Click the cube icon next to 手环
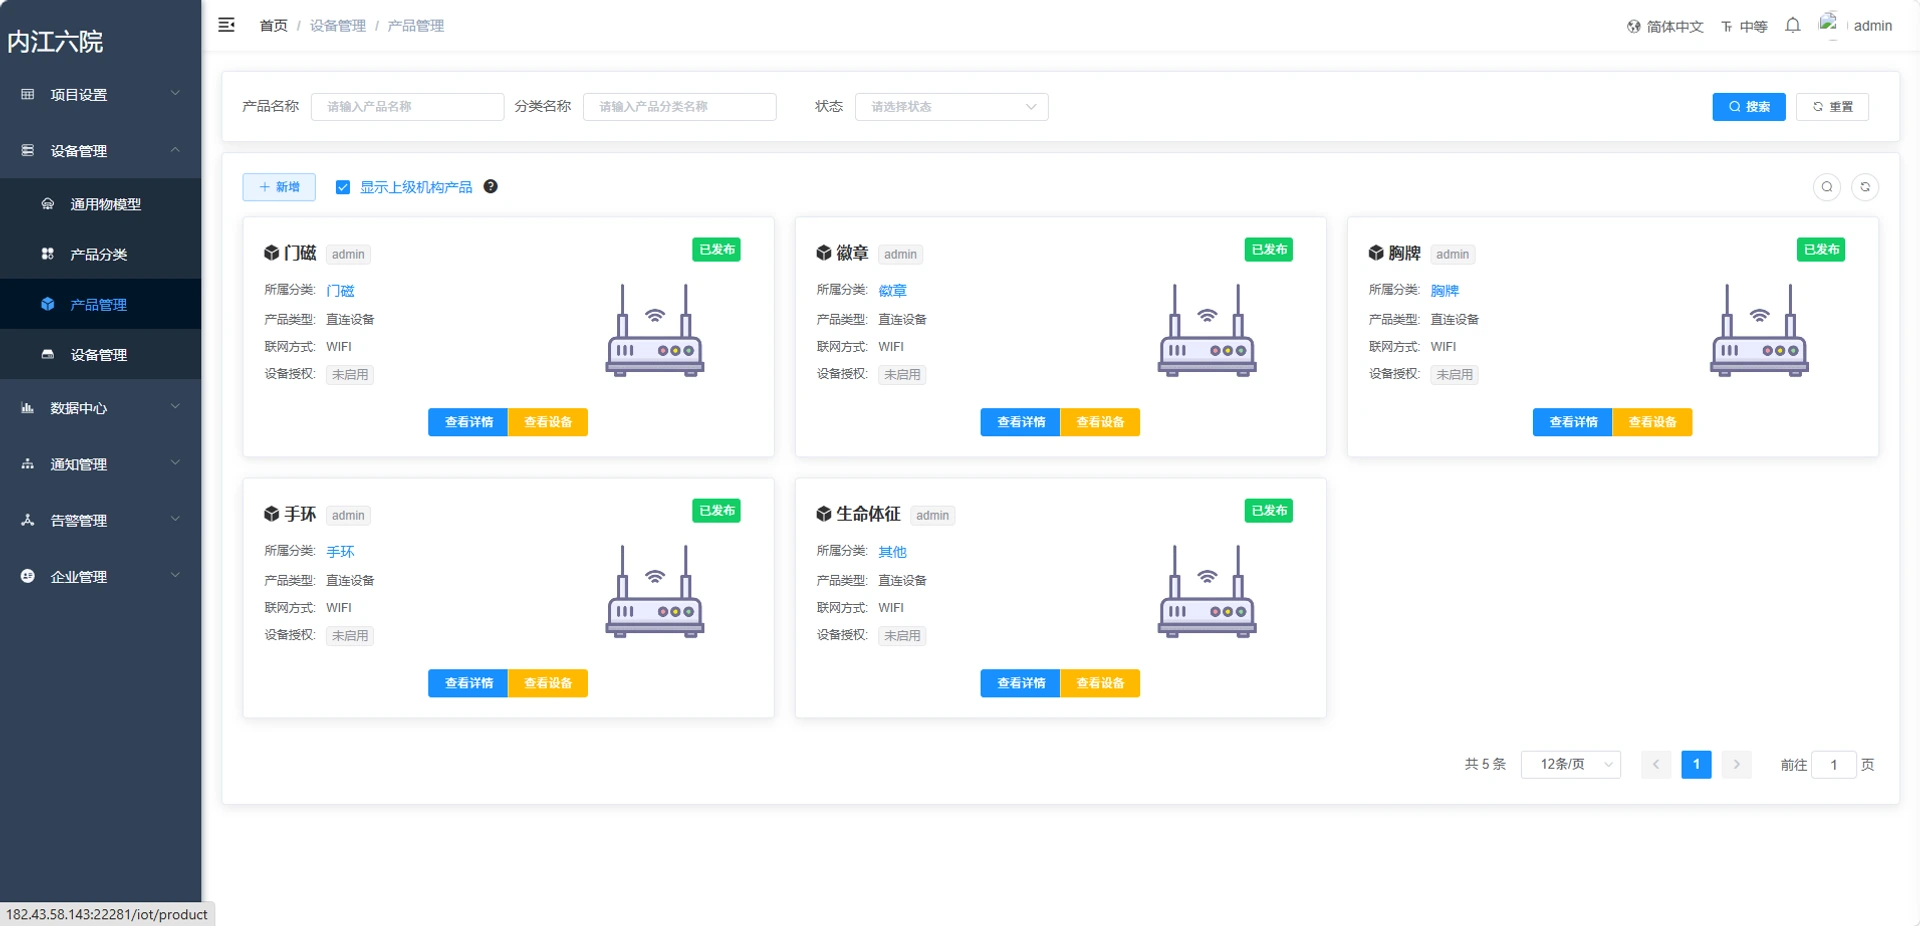 point(271,514)
